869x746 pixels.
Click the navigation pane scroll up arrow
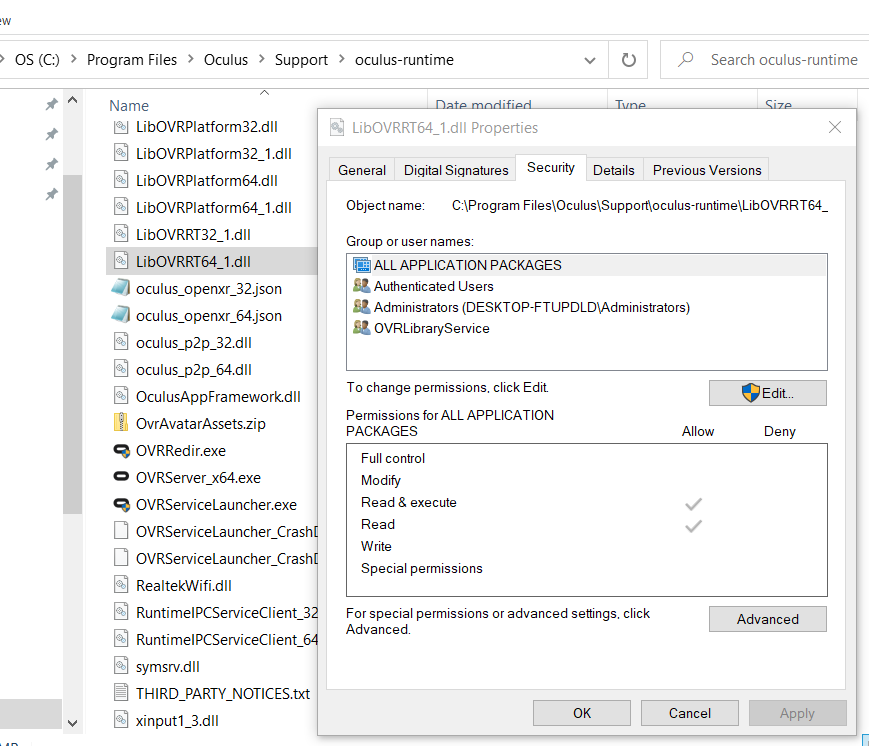(73, 100)
